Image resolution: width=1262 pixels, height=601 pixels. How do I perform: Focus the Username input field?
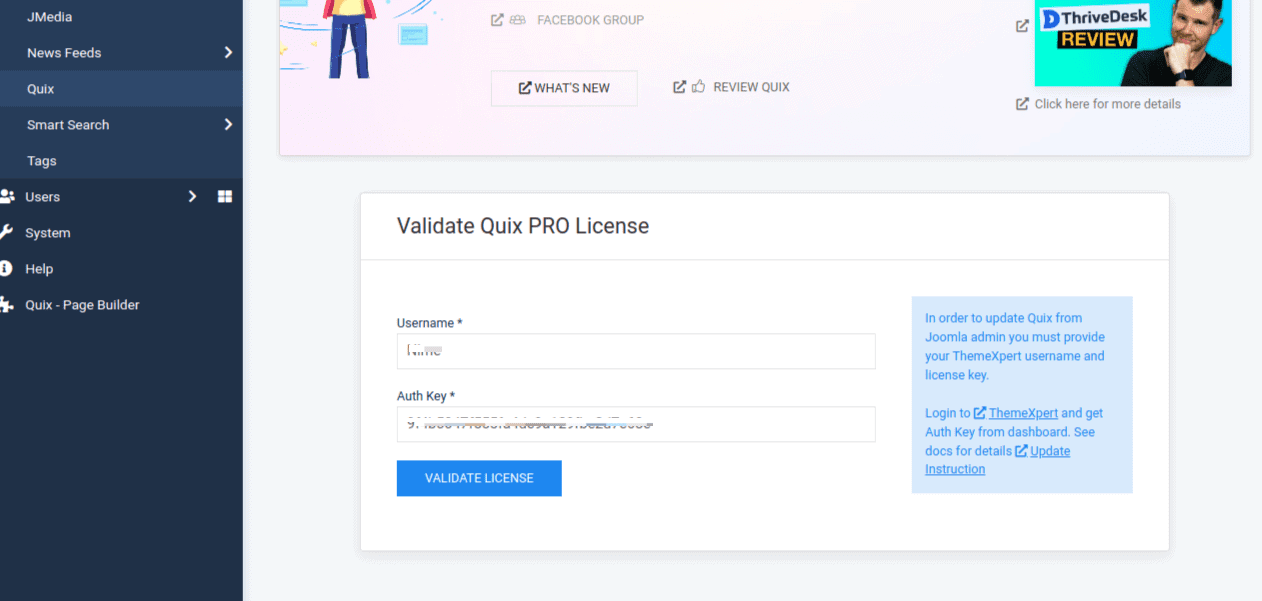click(636, 351)
